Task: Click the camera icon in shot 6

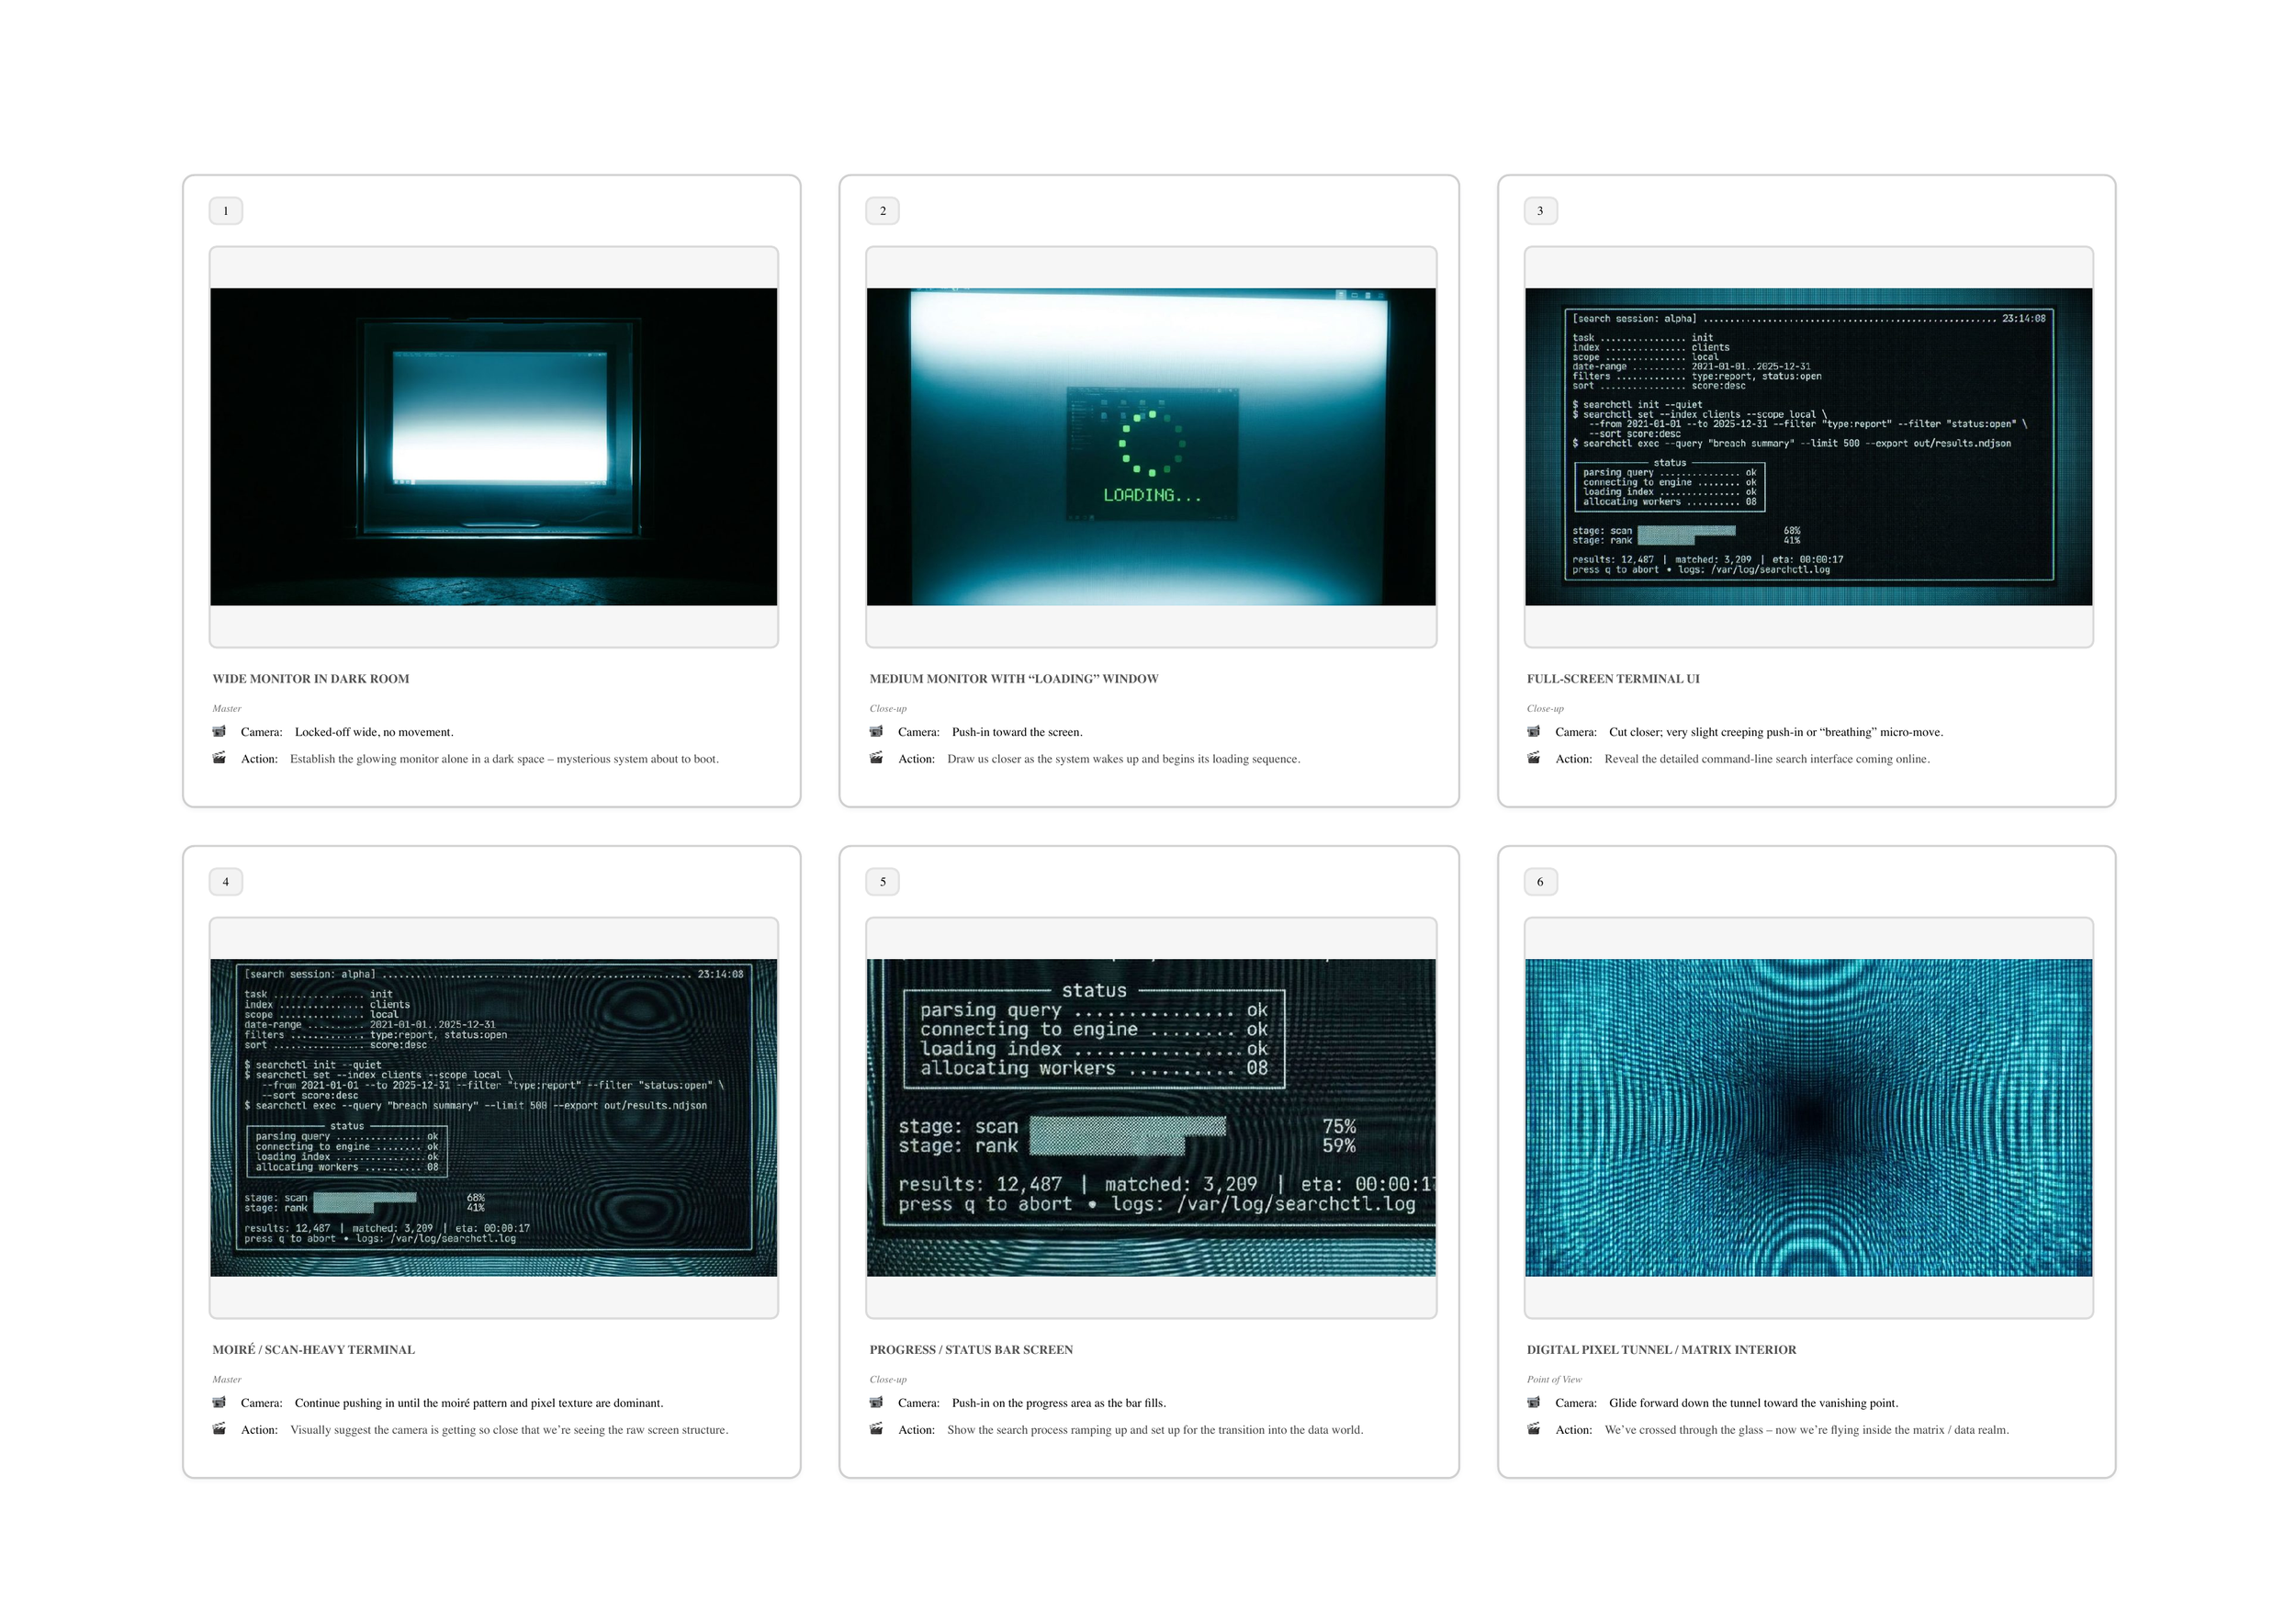Action: tap(1534, 1402)
